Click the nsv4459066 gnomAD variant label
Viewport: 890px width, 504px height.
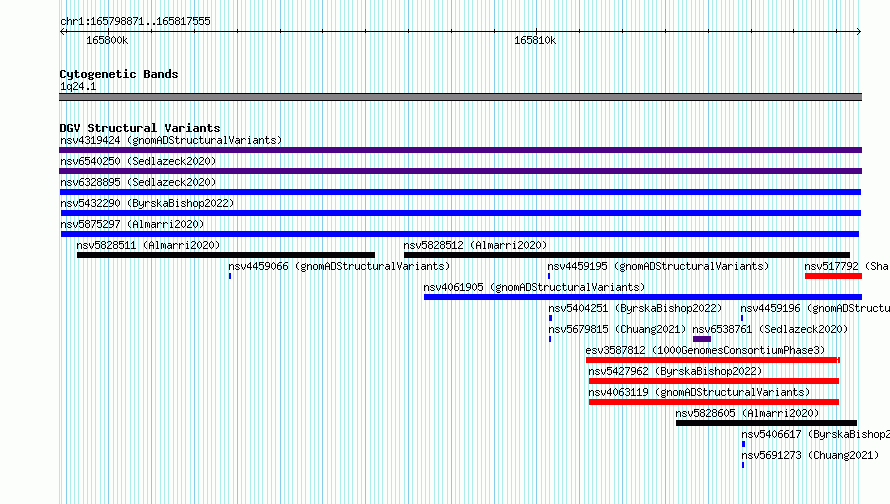[339, 266]
